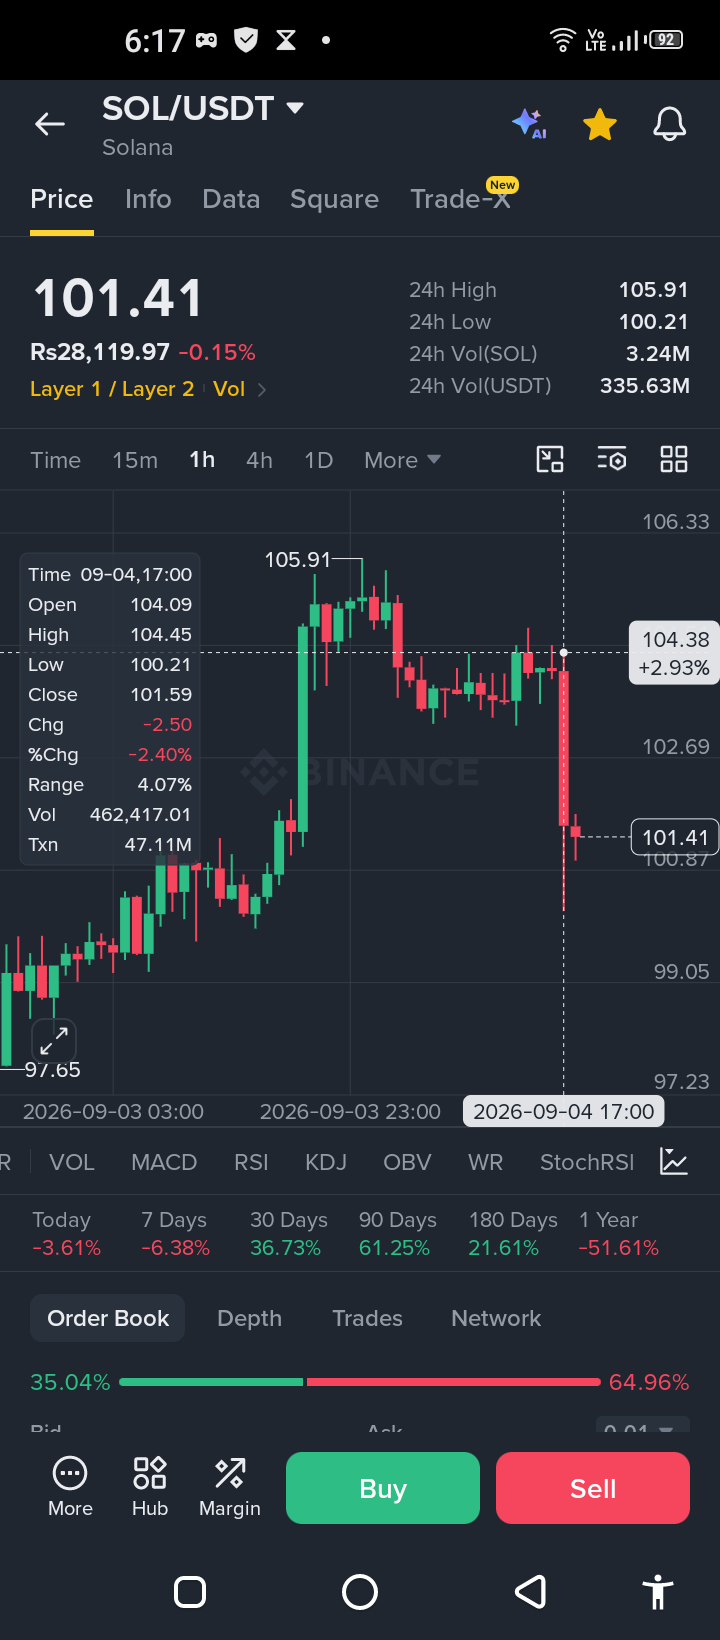Expand the More timeframe dropdown

tap(402, 460)
